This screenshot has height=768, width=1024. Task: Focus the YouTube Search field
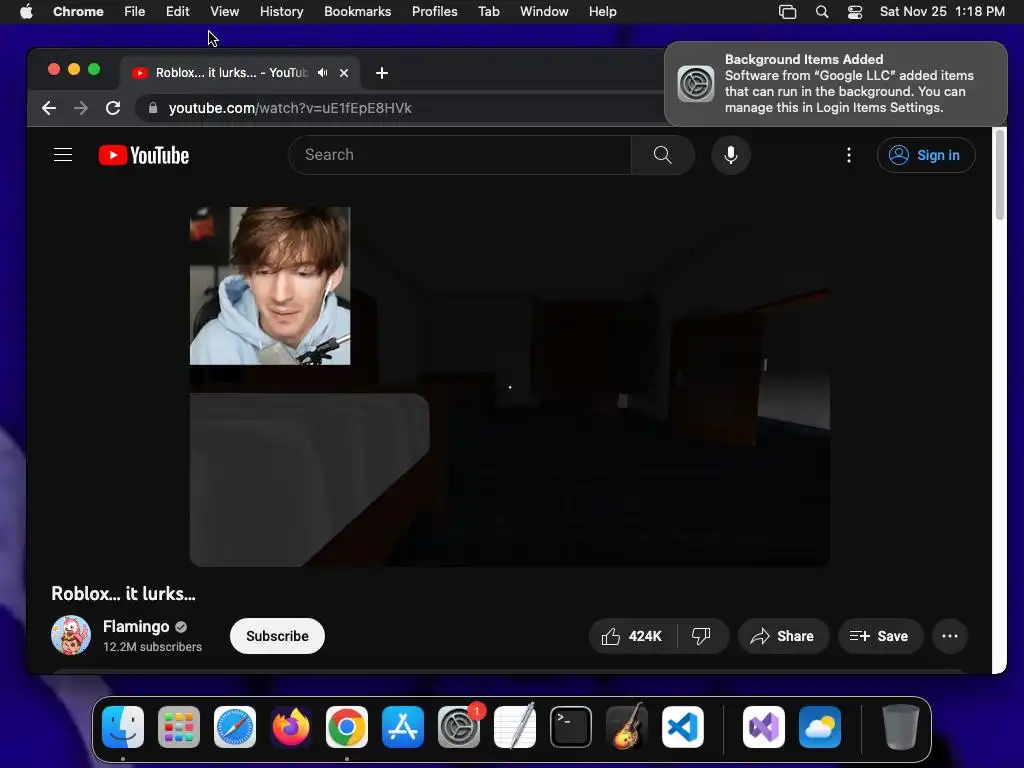(x=460, y=155)
